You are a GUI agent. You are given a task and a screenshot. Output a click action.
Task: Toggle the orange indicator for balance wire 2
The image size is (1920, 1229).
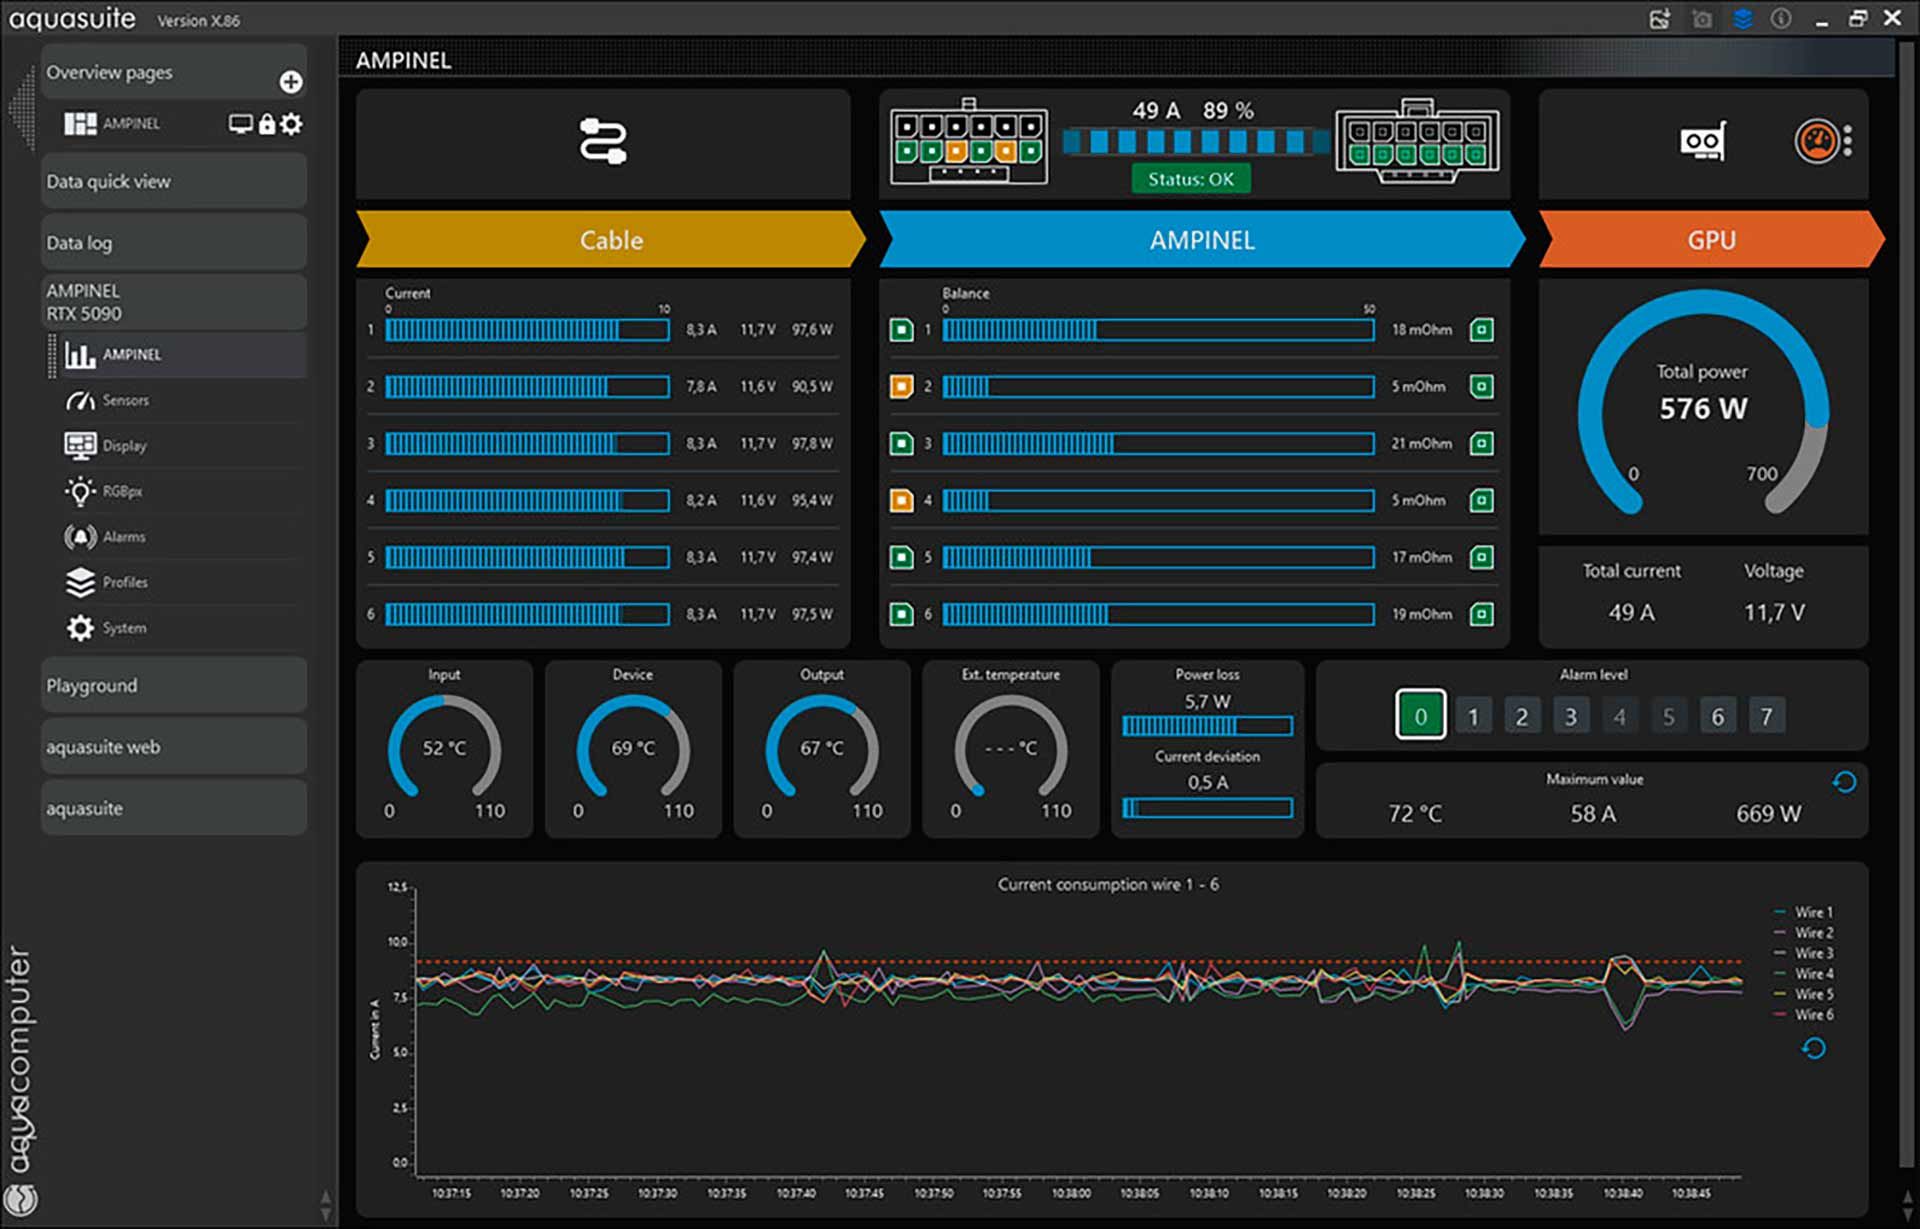[901, 386]
